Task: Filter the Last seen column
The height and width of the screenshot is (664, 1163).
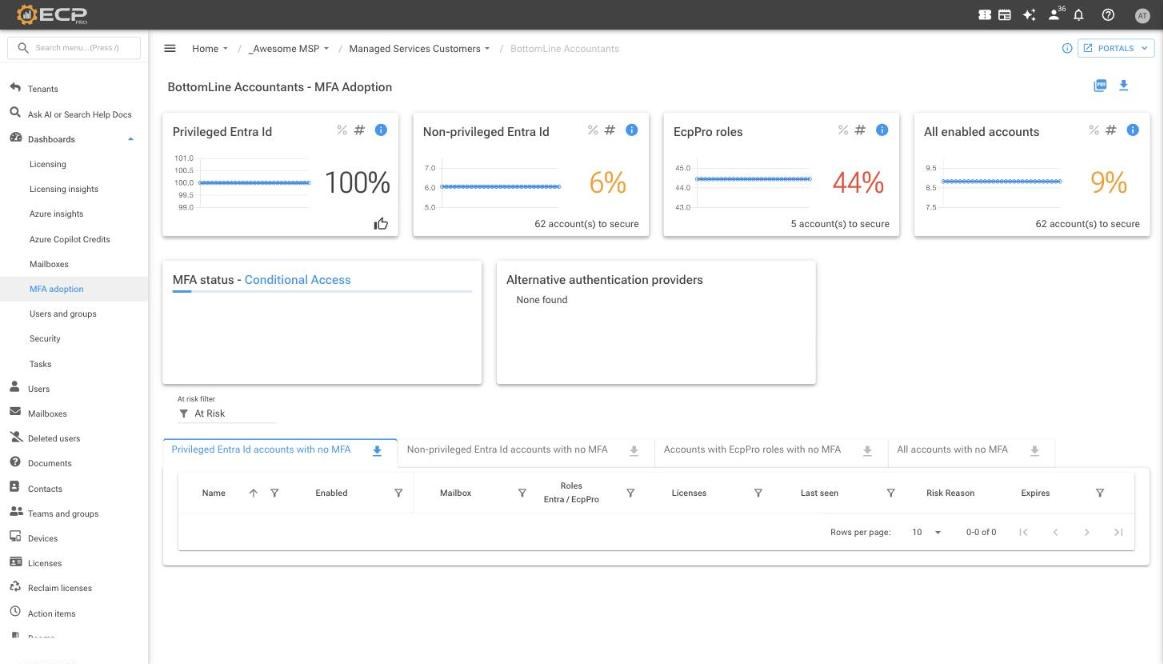Action: (891, 493)
